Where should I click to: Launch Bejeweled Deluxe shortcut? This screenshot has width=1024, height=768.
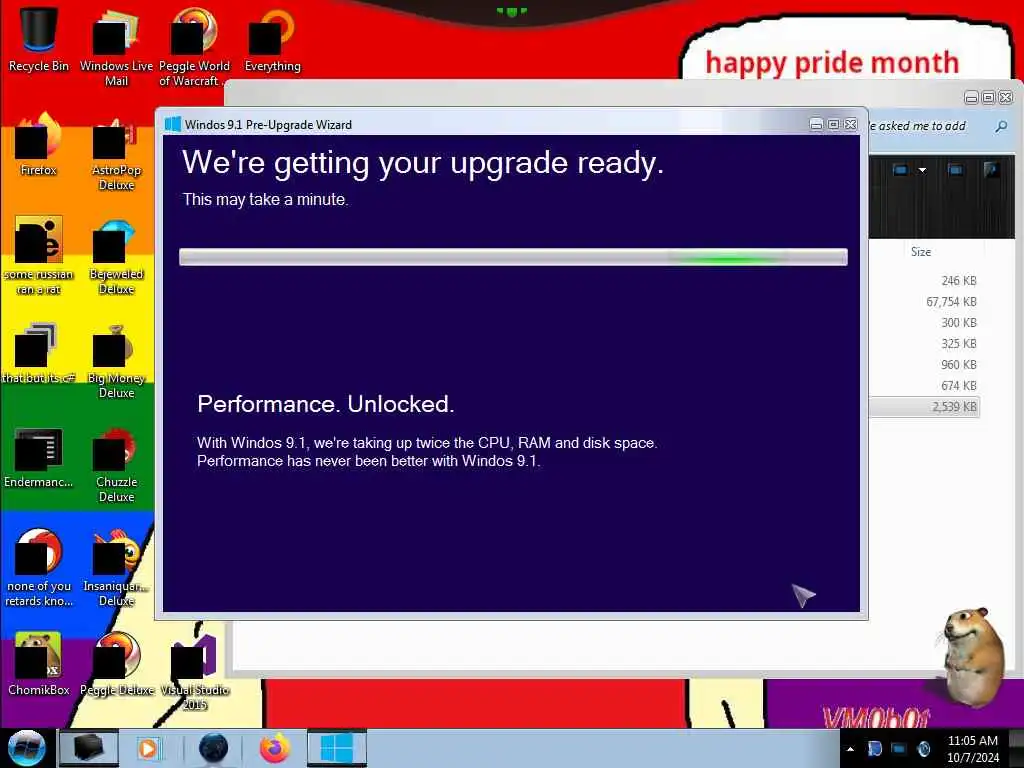116,255
